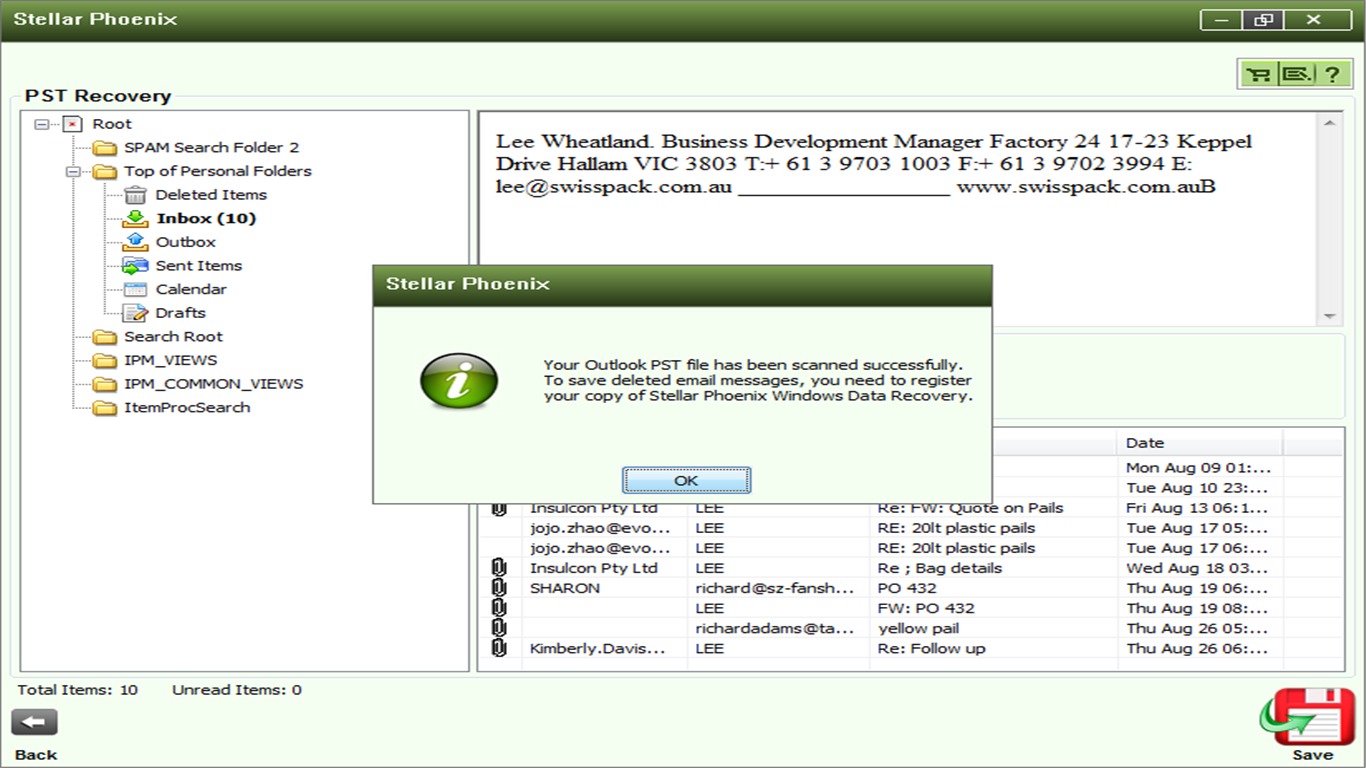Click 'SHARON' sender cell
The width and height of the screenshot is (1366, 768).
tap(565, 588)
